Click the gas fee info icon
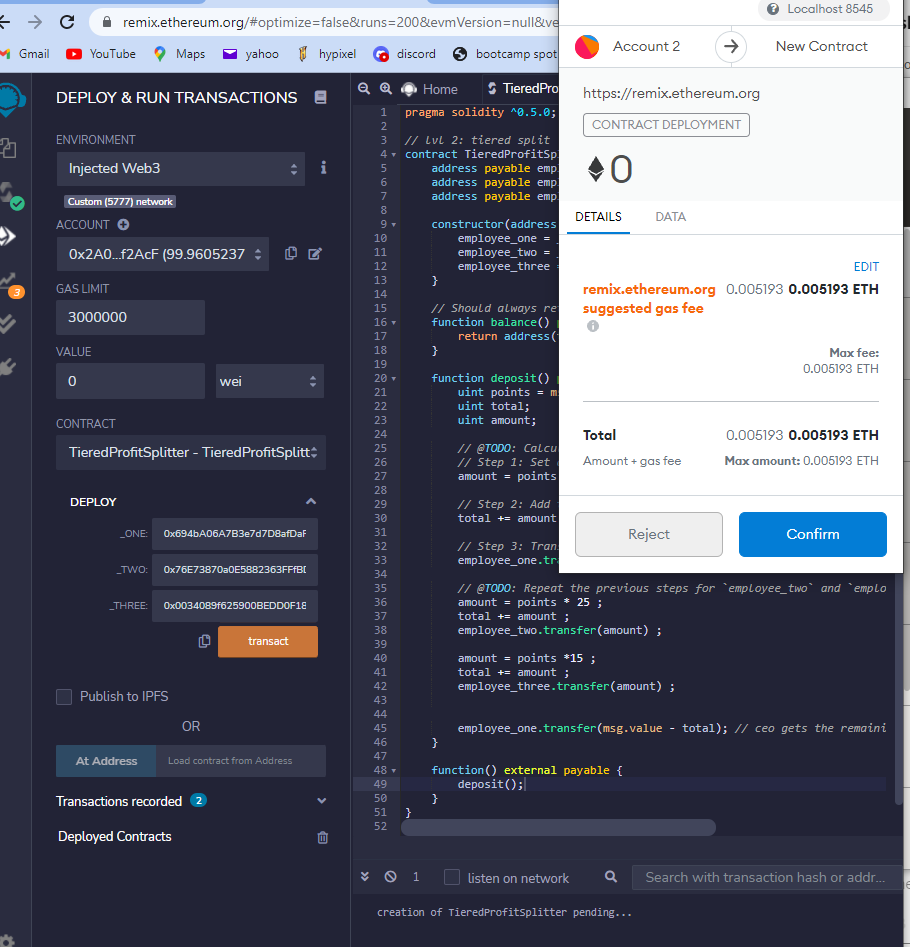This screenshot has width=910, height=947. [x=593, y=326]
